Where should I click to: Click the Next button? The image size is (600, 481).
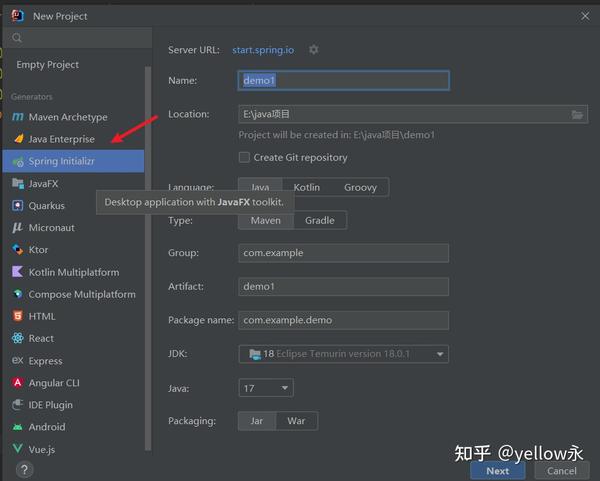pos(497,471)
